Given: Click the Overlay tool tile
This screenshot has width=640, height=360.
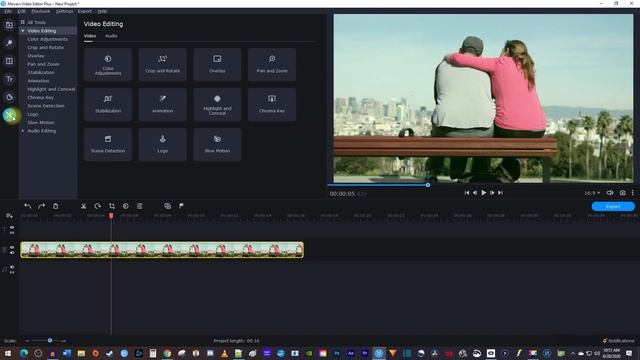Looking at the screenshot, I should tap(217, 64).
